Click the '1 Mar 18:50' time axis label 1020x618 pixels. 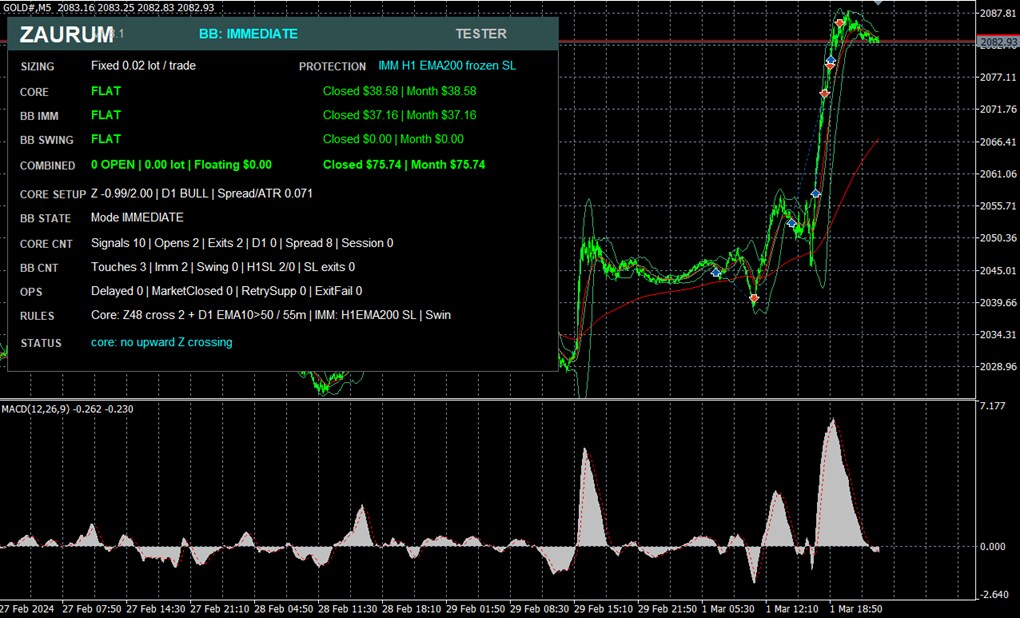pyautogui.click(x=856, y=610)
